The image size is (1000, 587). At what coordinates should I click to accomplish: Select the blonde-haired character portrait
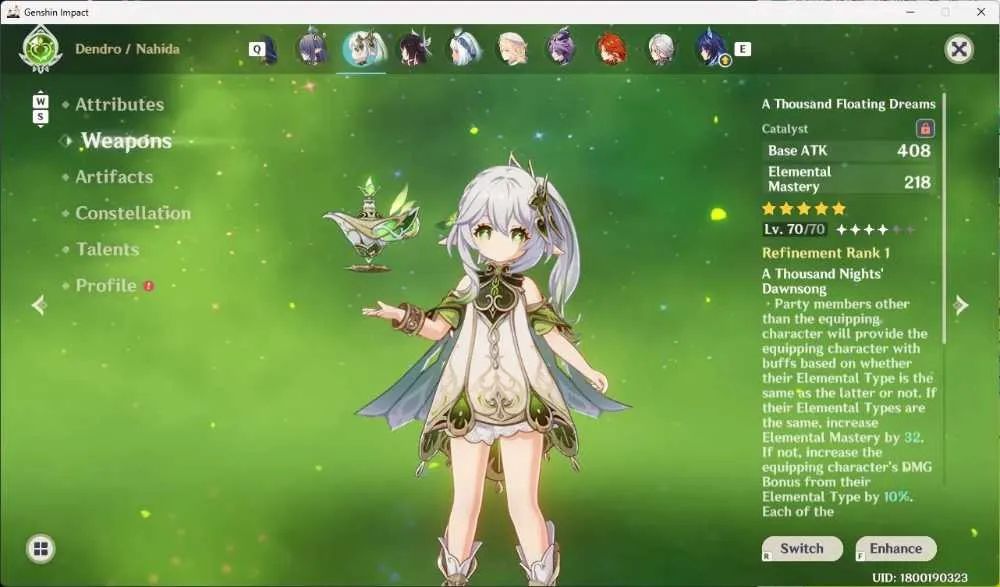tap(512, 49)
